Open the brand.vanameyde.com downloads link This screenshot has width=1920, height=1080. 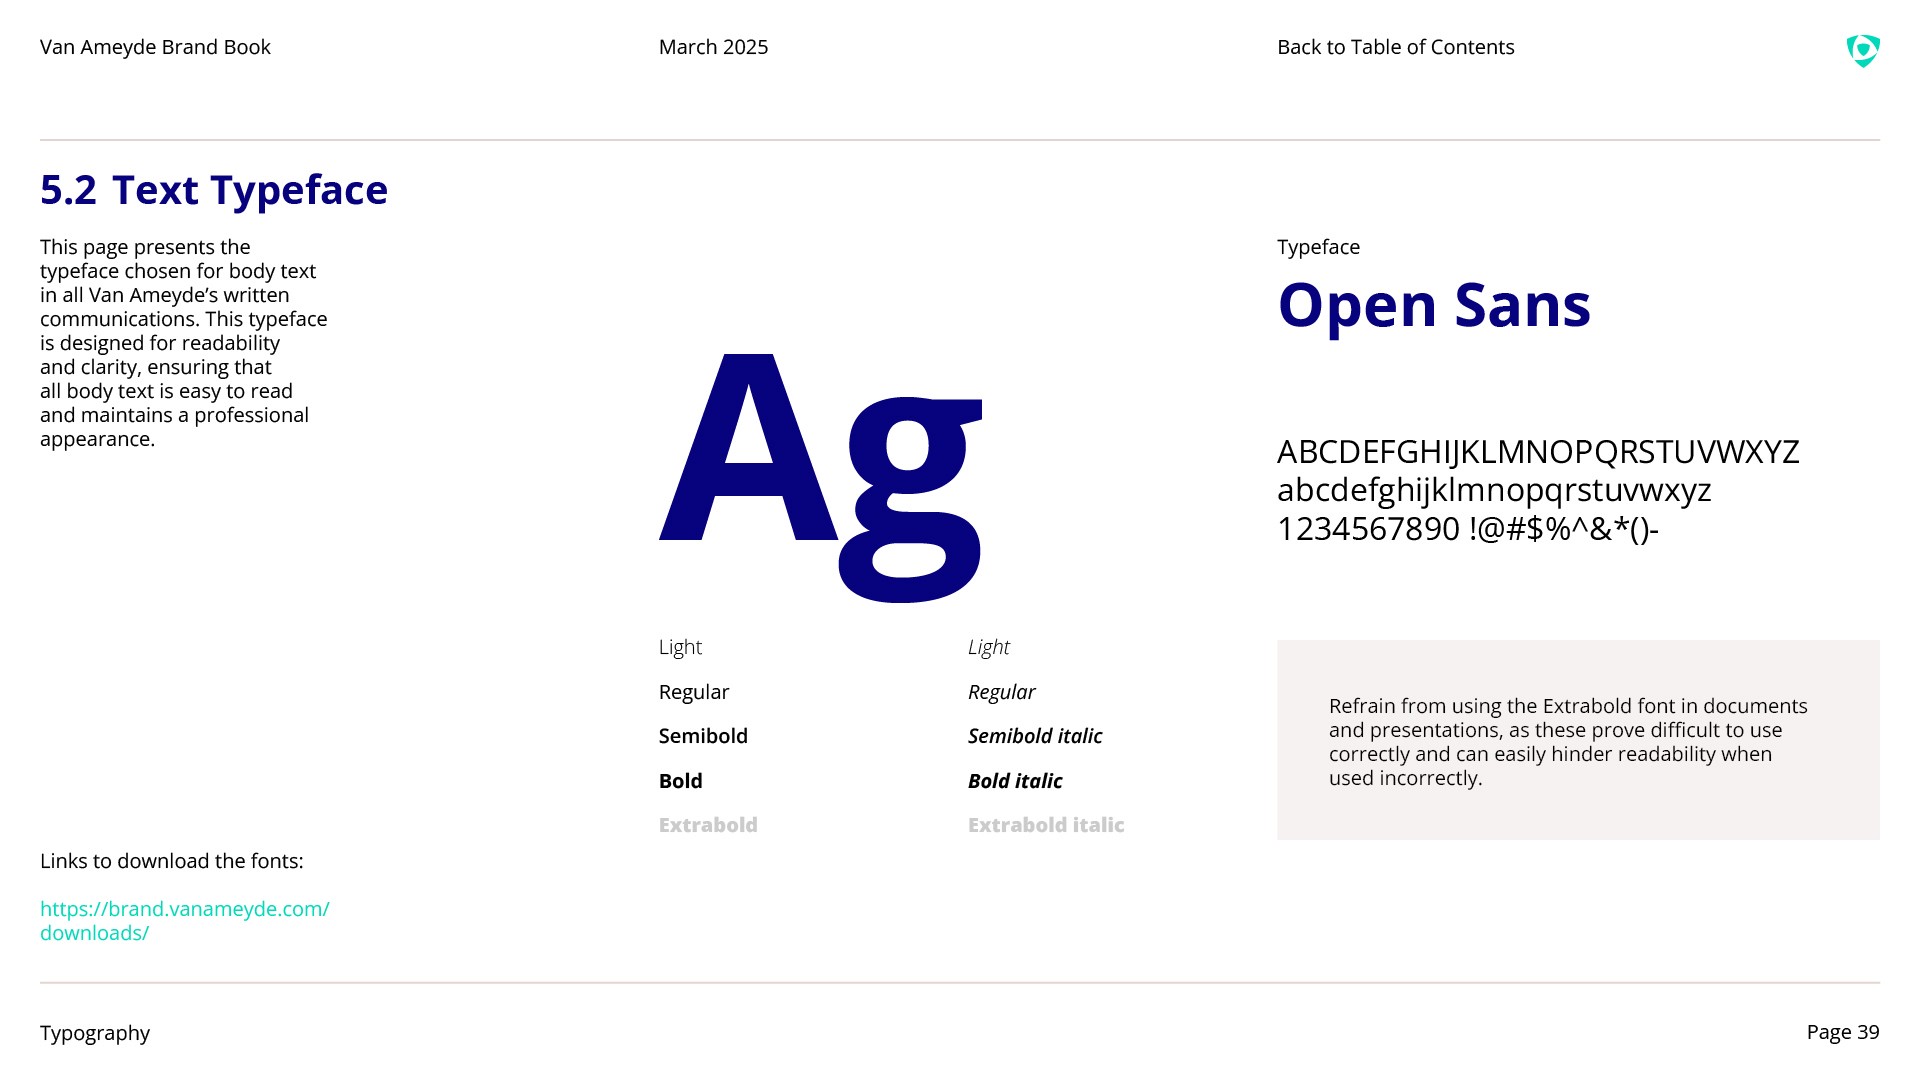coord(185,921)
